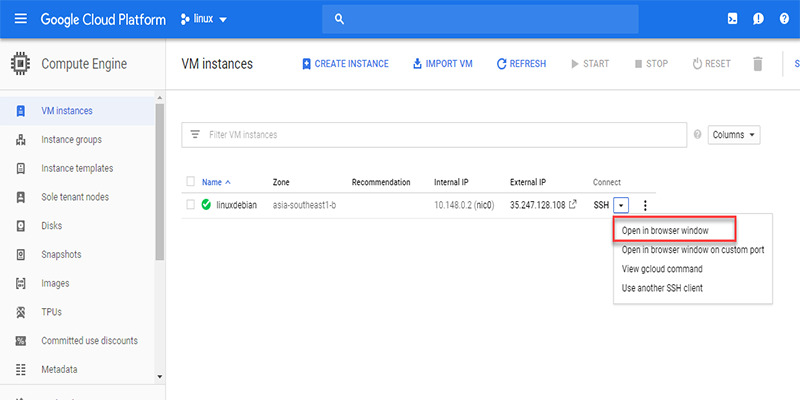
Task: Open the Columns dropdown
Action: (x=734, y=135)
